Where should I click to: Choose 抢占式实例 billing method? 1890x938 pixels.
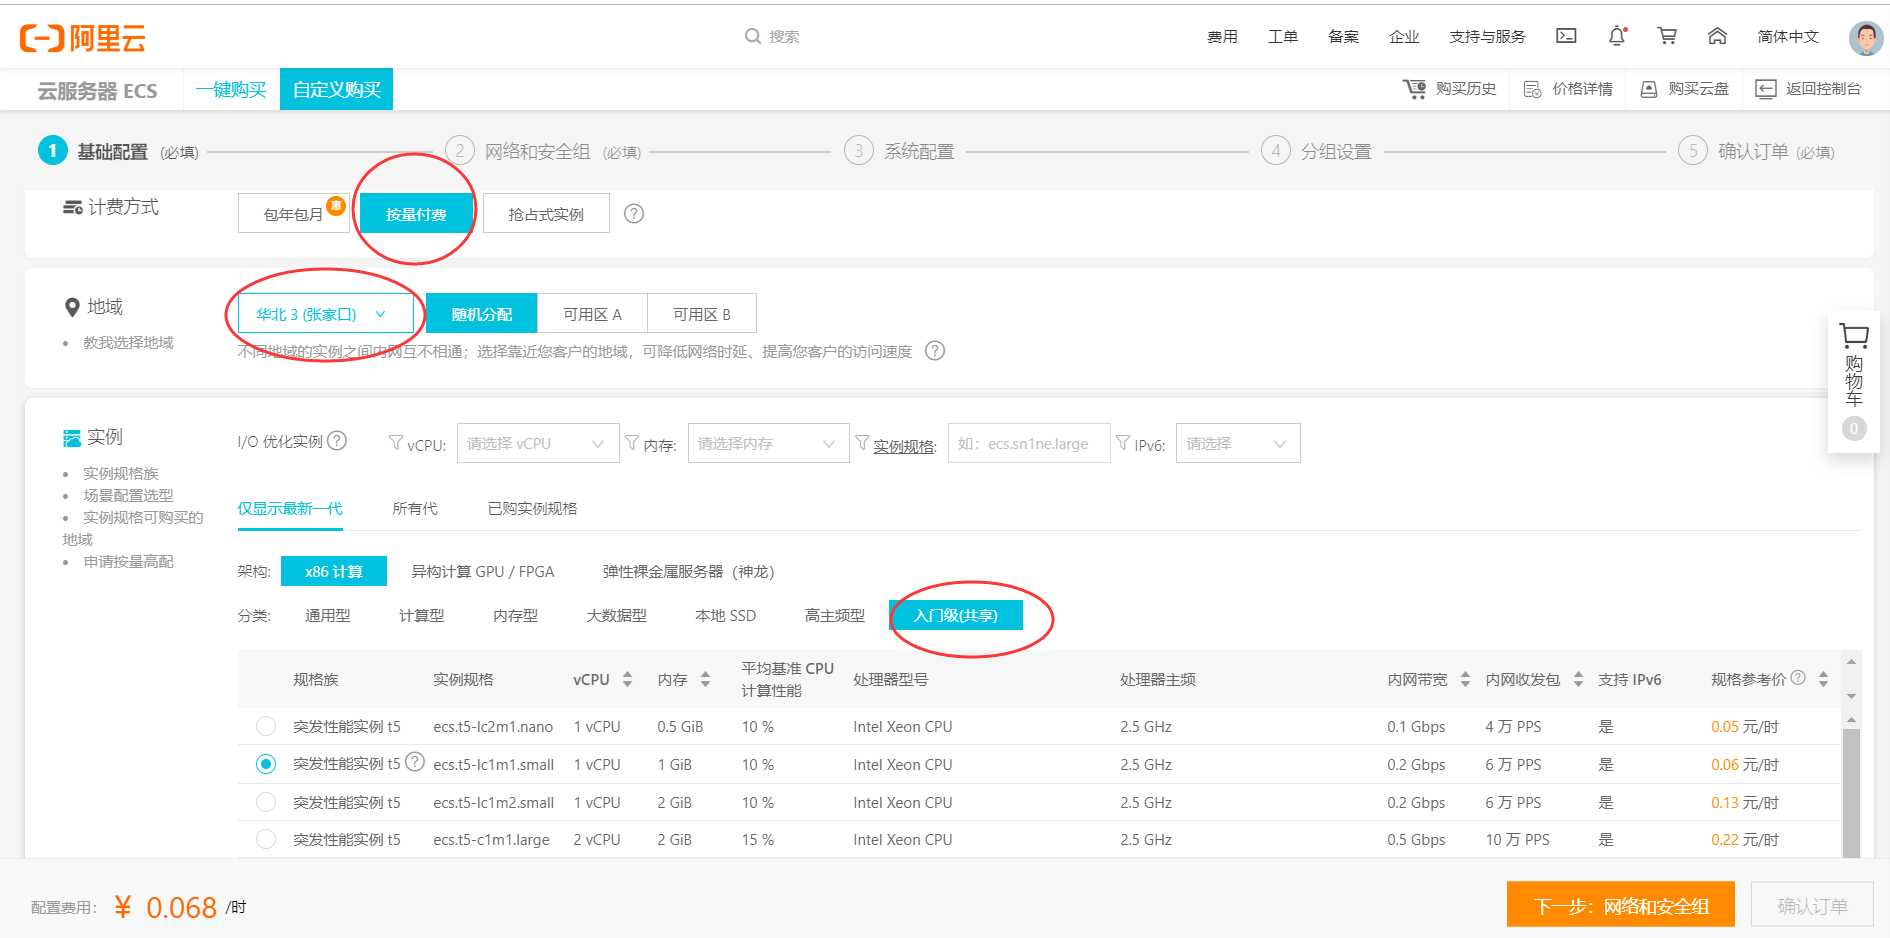(546, 214)
